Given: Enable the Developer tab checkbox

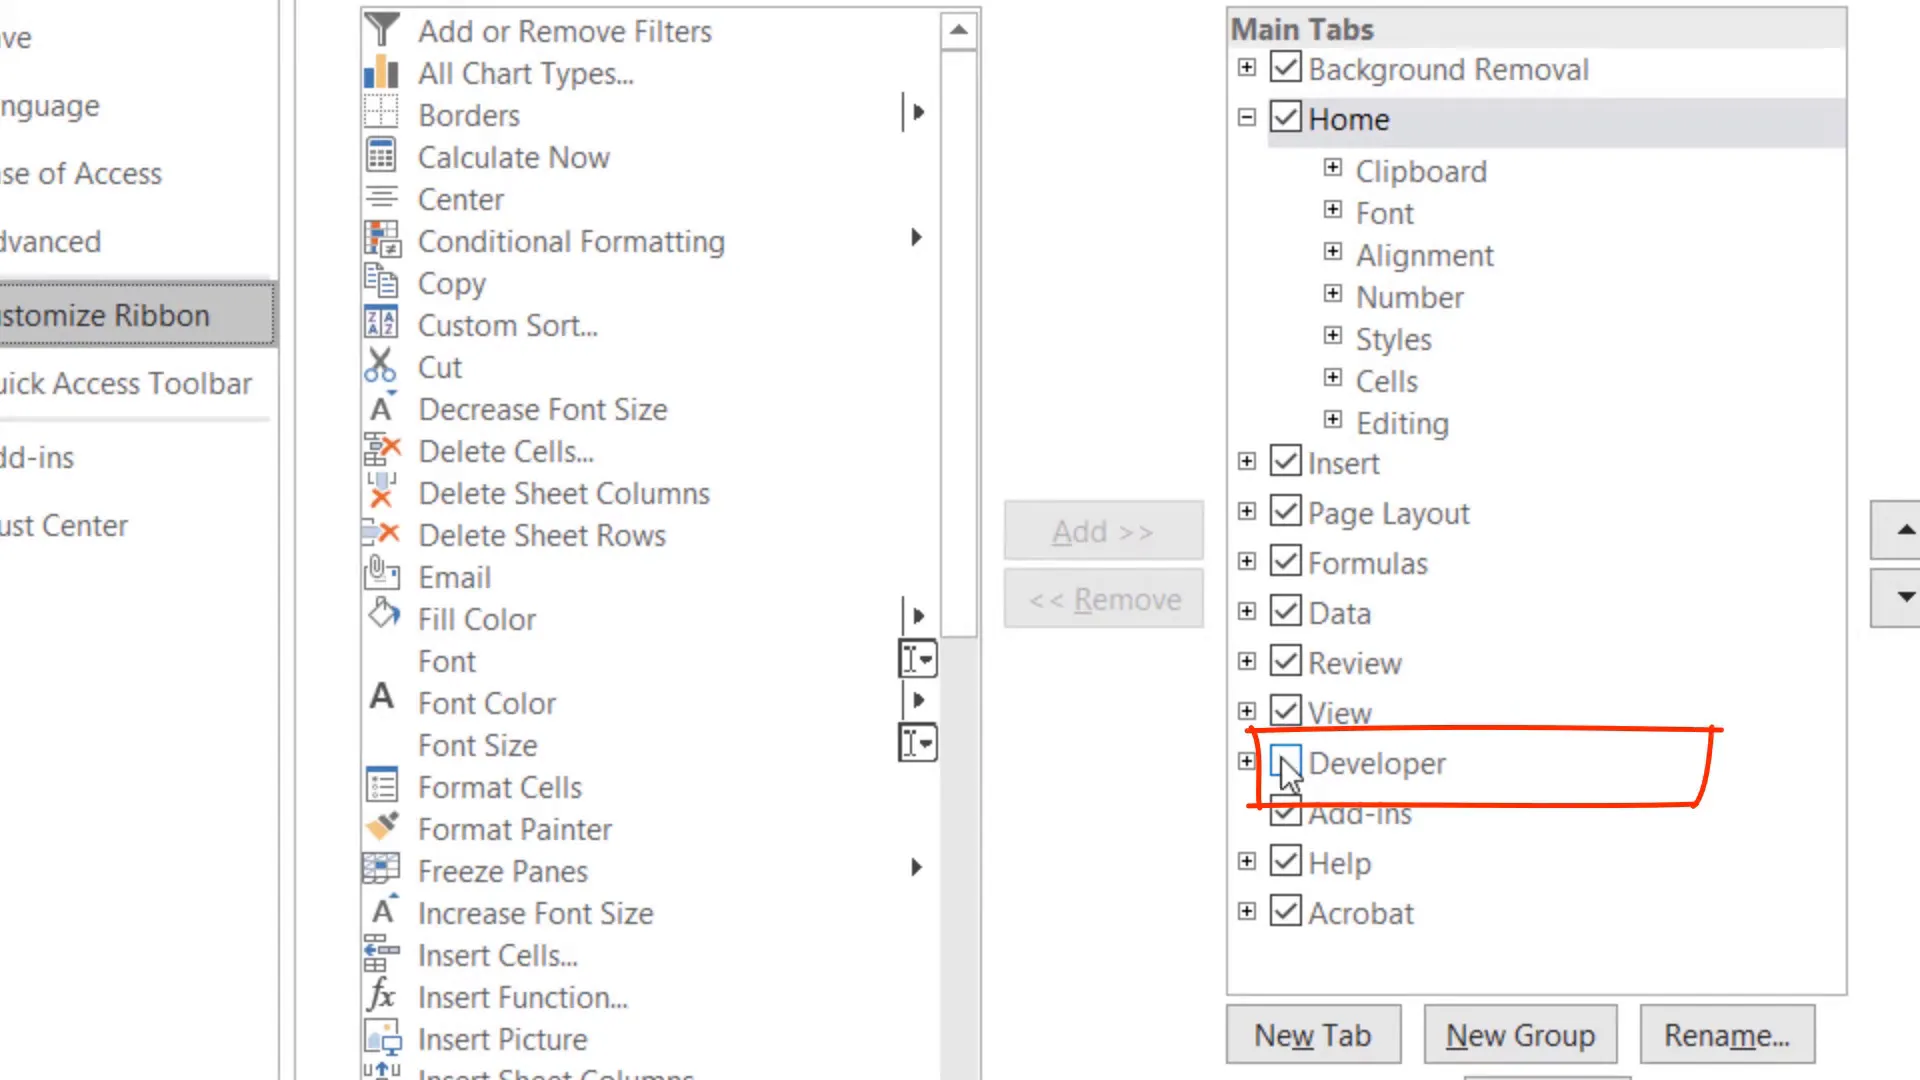Looking at the screenshot, I should (1286, 762).
